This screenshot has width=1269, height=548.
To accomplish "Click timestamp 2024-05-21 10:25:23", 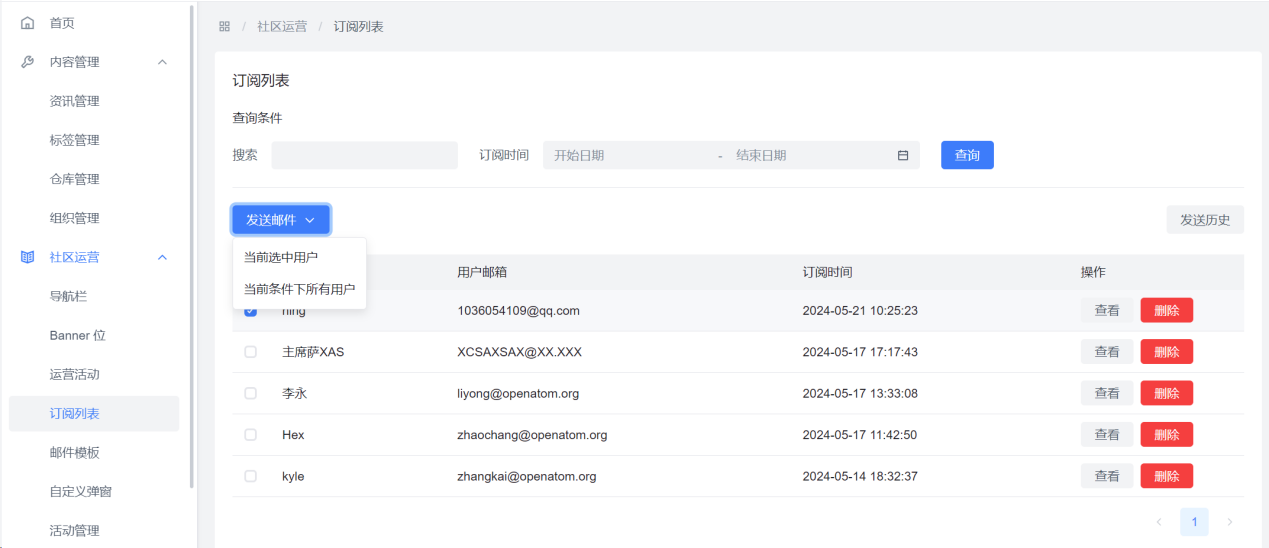I will coord(860,311).
